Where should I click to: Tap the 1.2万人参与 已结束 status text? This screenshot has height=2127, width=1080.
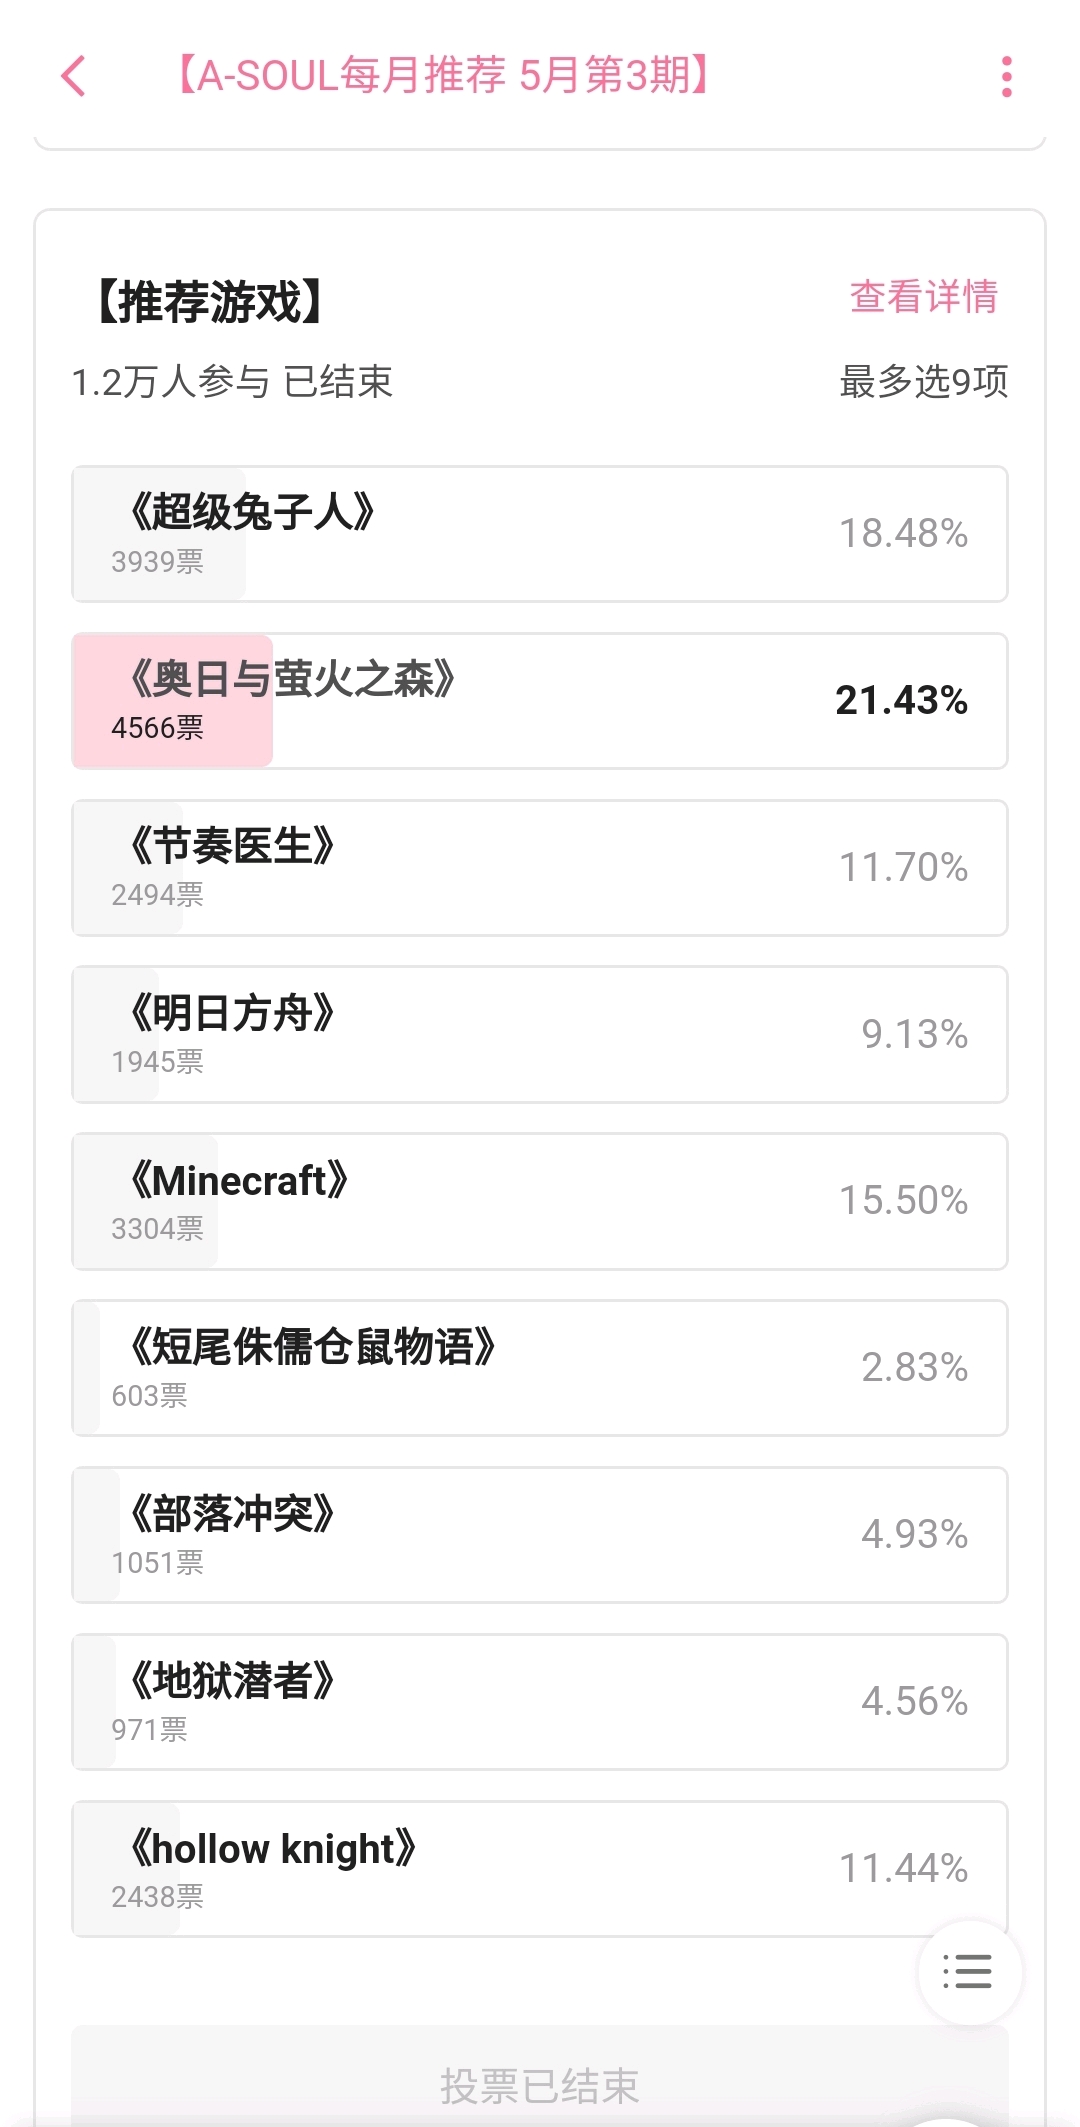tap(232, 382)
